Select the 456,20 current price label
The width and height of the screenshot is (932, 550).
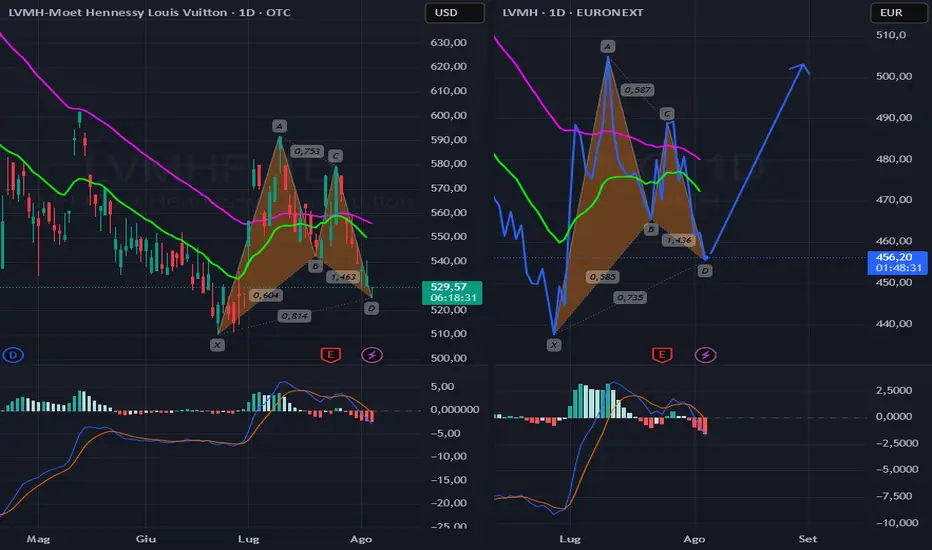pyautogui.click(x=898, y=262)
